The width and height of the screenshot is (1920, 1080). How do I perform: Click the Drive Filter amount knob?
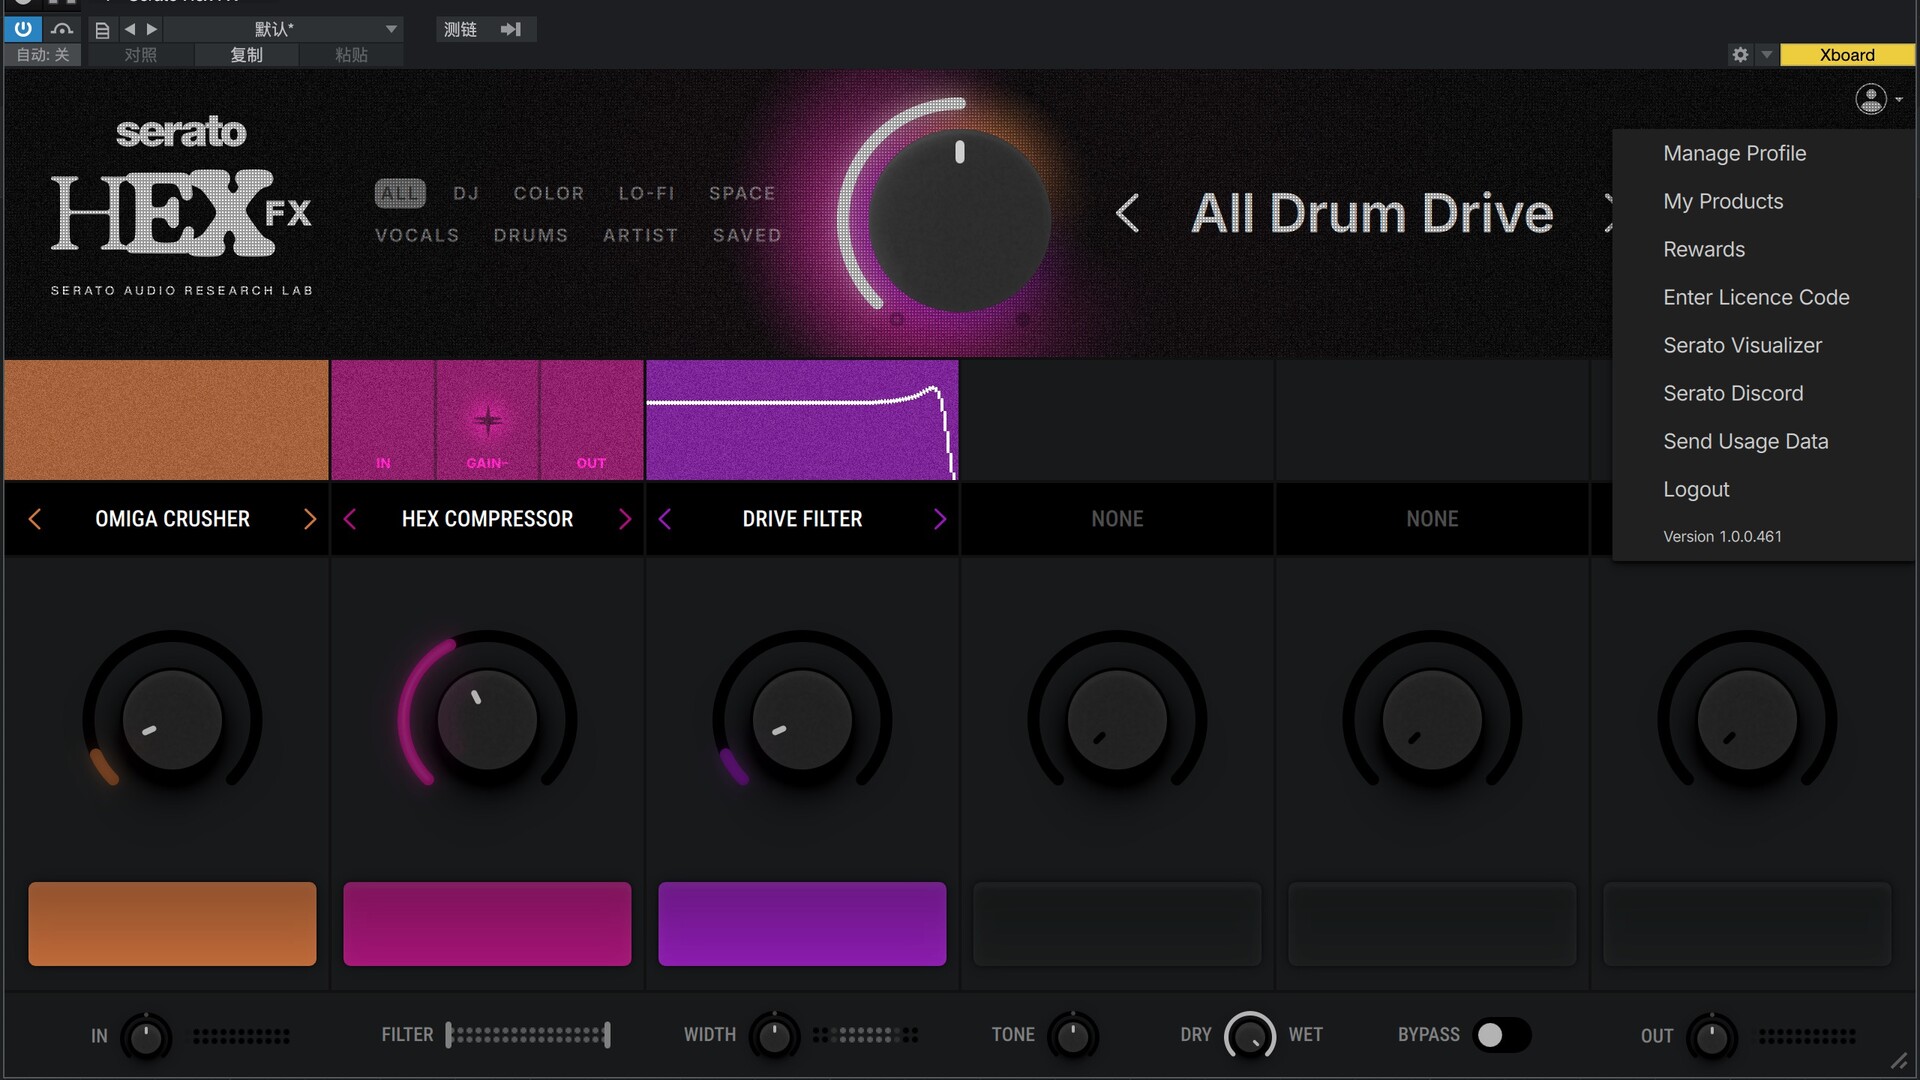pos(802,720)
